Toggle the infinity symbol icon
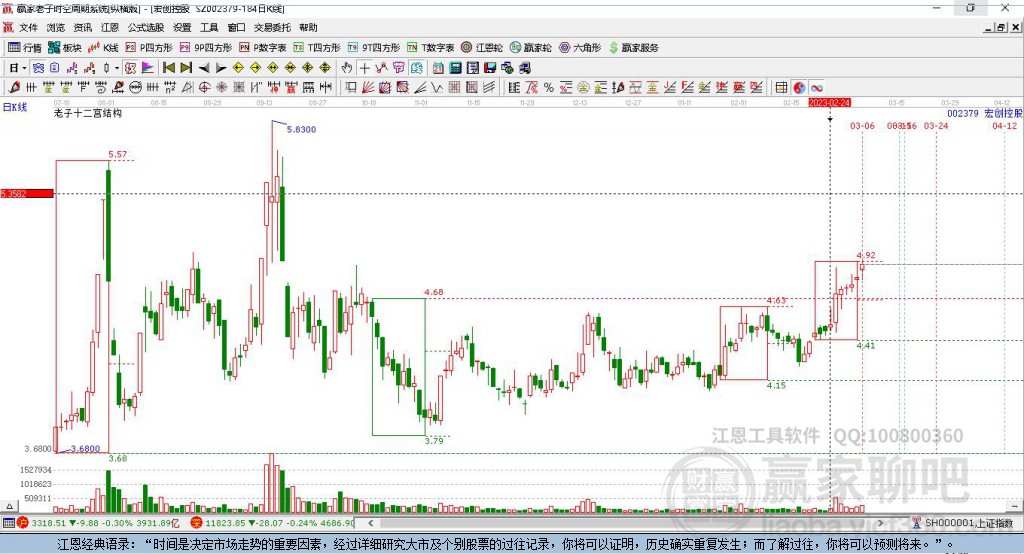This screenshot has height=554, width=1024. click(x=816, y=88)
